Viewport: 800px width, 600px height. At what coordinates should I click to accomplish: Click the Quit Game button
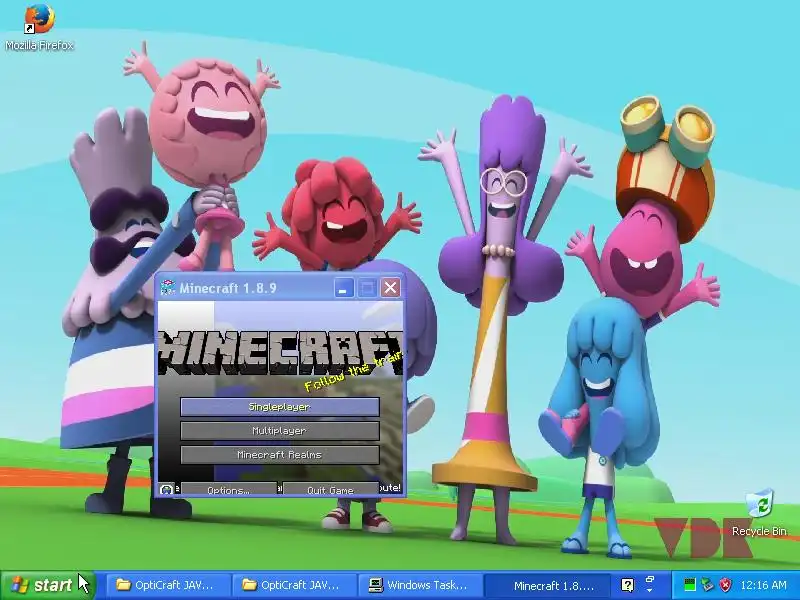(x=331, y=489)
